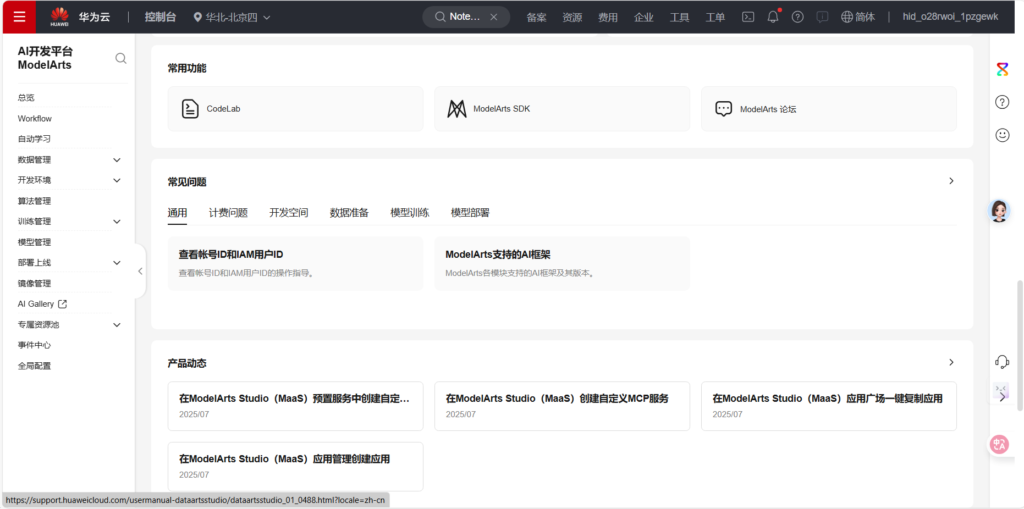Click the help question mark in top bar
Viewport: 1024px width, 509px height.
pos(797,17)
